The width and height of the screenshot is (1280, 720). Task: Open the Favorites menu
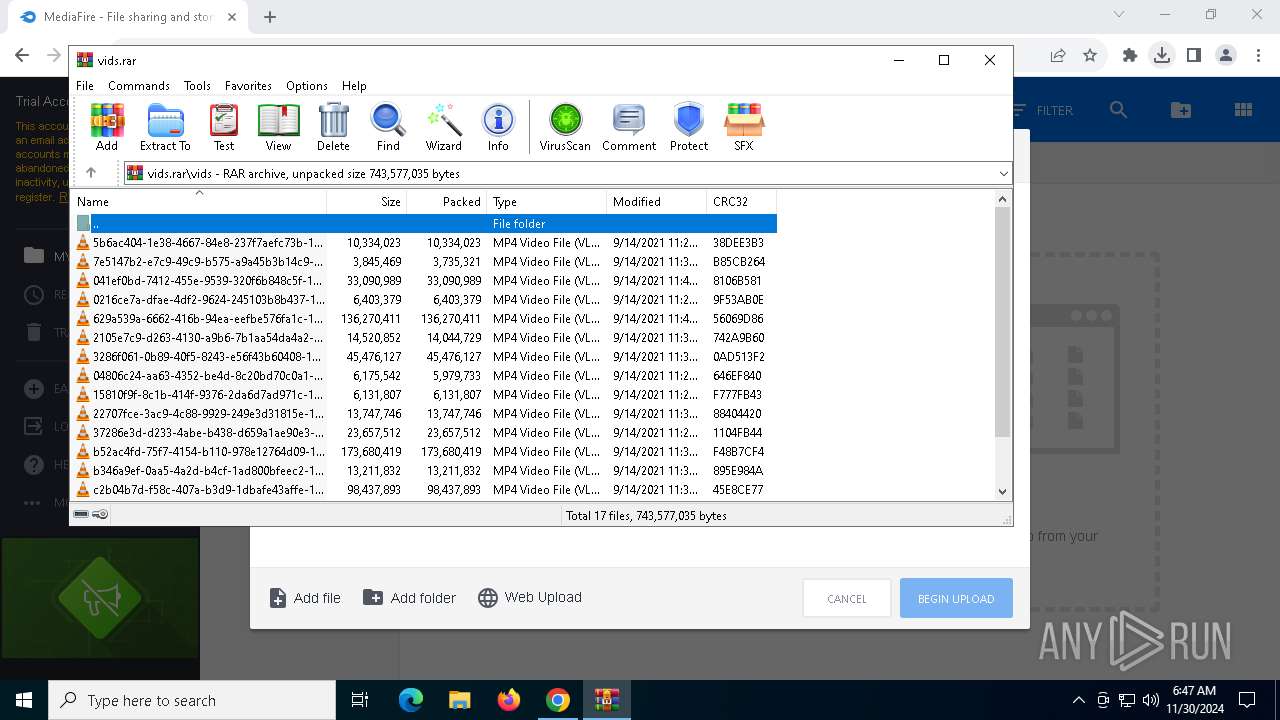(x=248, y=86)
